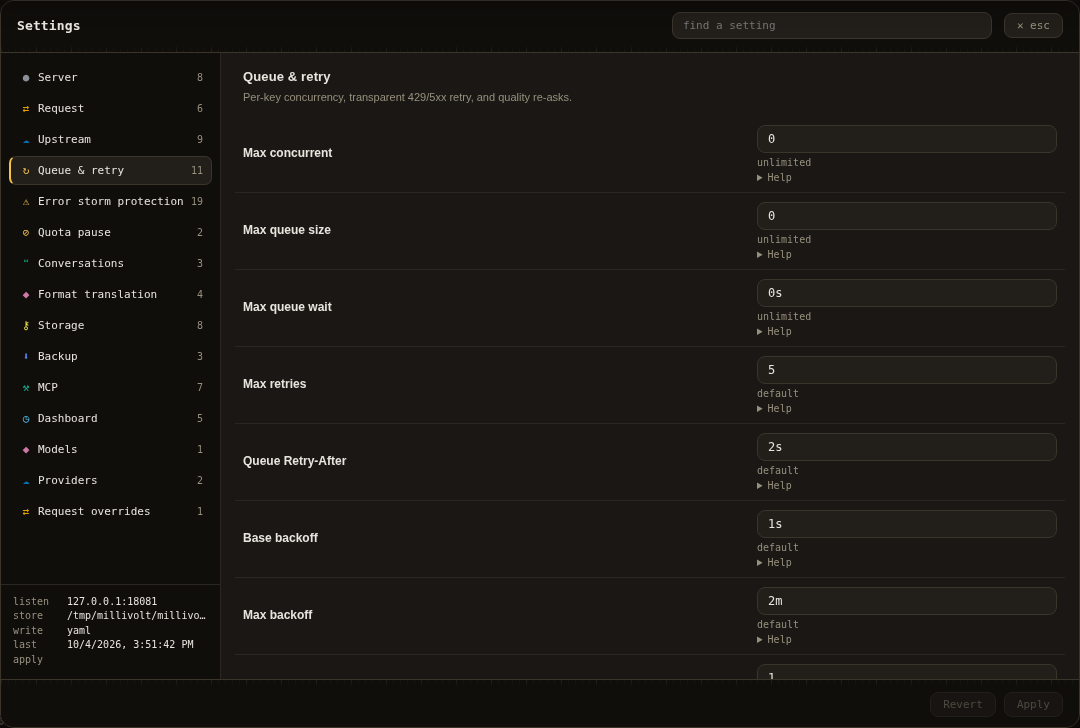Open the Upstream settings section
This screenshot has width=1080, height=728.
coord(110,139)
